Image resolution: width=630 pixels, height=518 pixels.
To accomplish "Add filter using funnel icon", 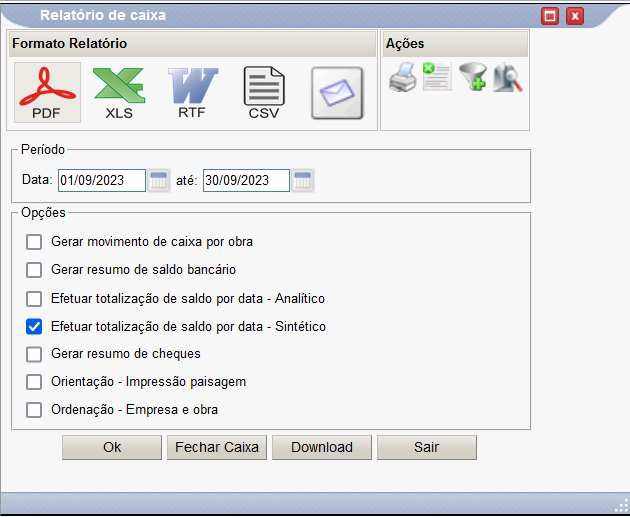I will [473, 76].
